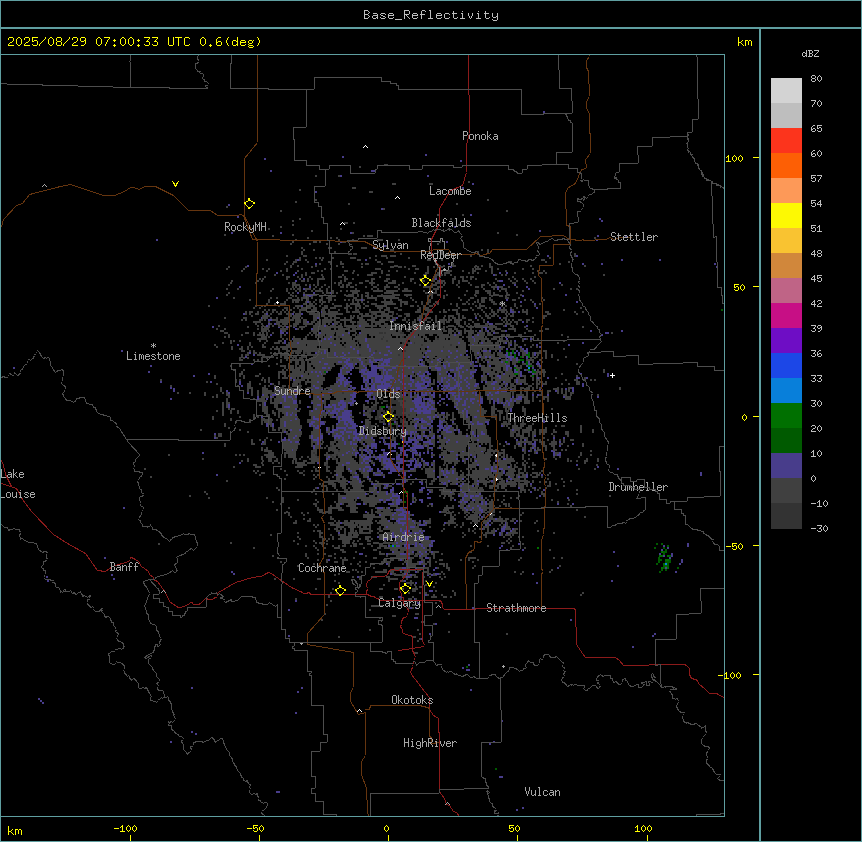
Task: Click the 45 value on dBZ legend
Action: 816,279
